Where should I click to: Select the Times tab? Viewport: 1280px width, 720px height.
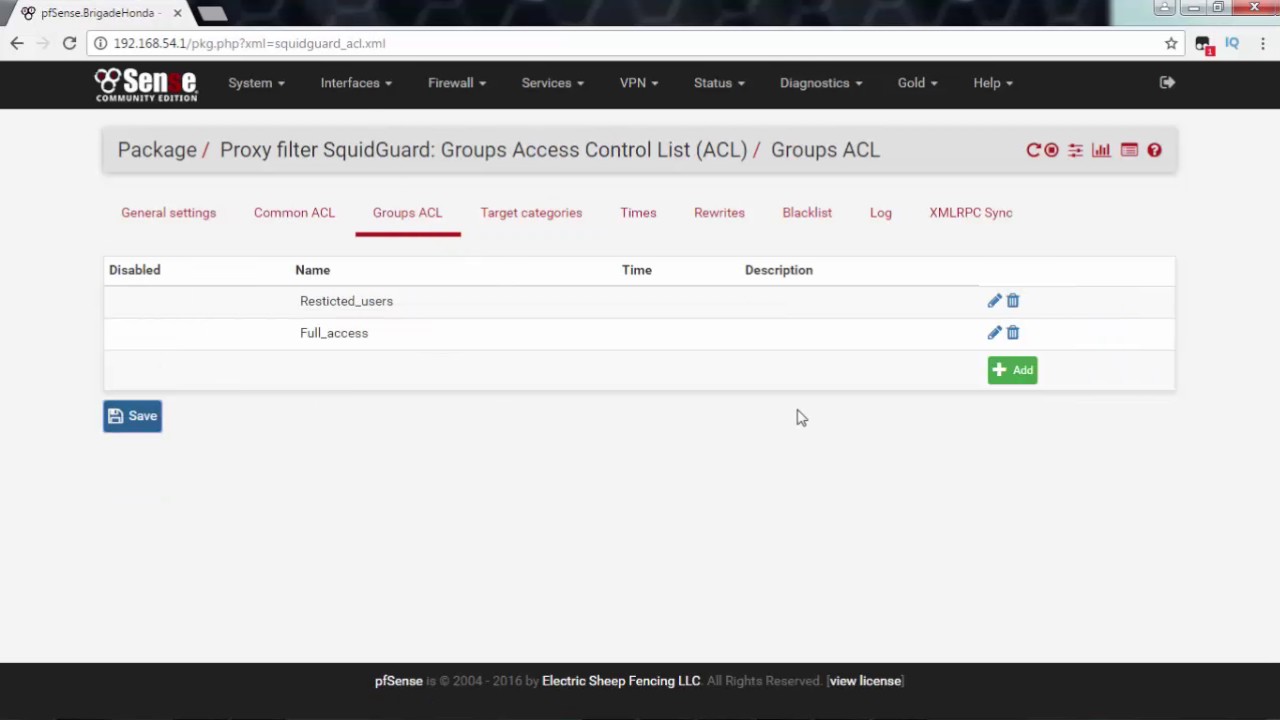pyautogui.click(x=638, y=213)
